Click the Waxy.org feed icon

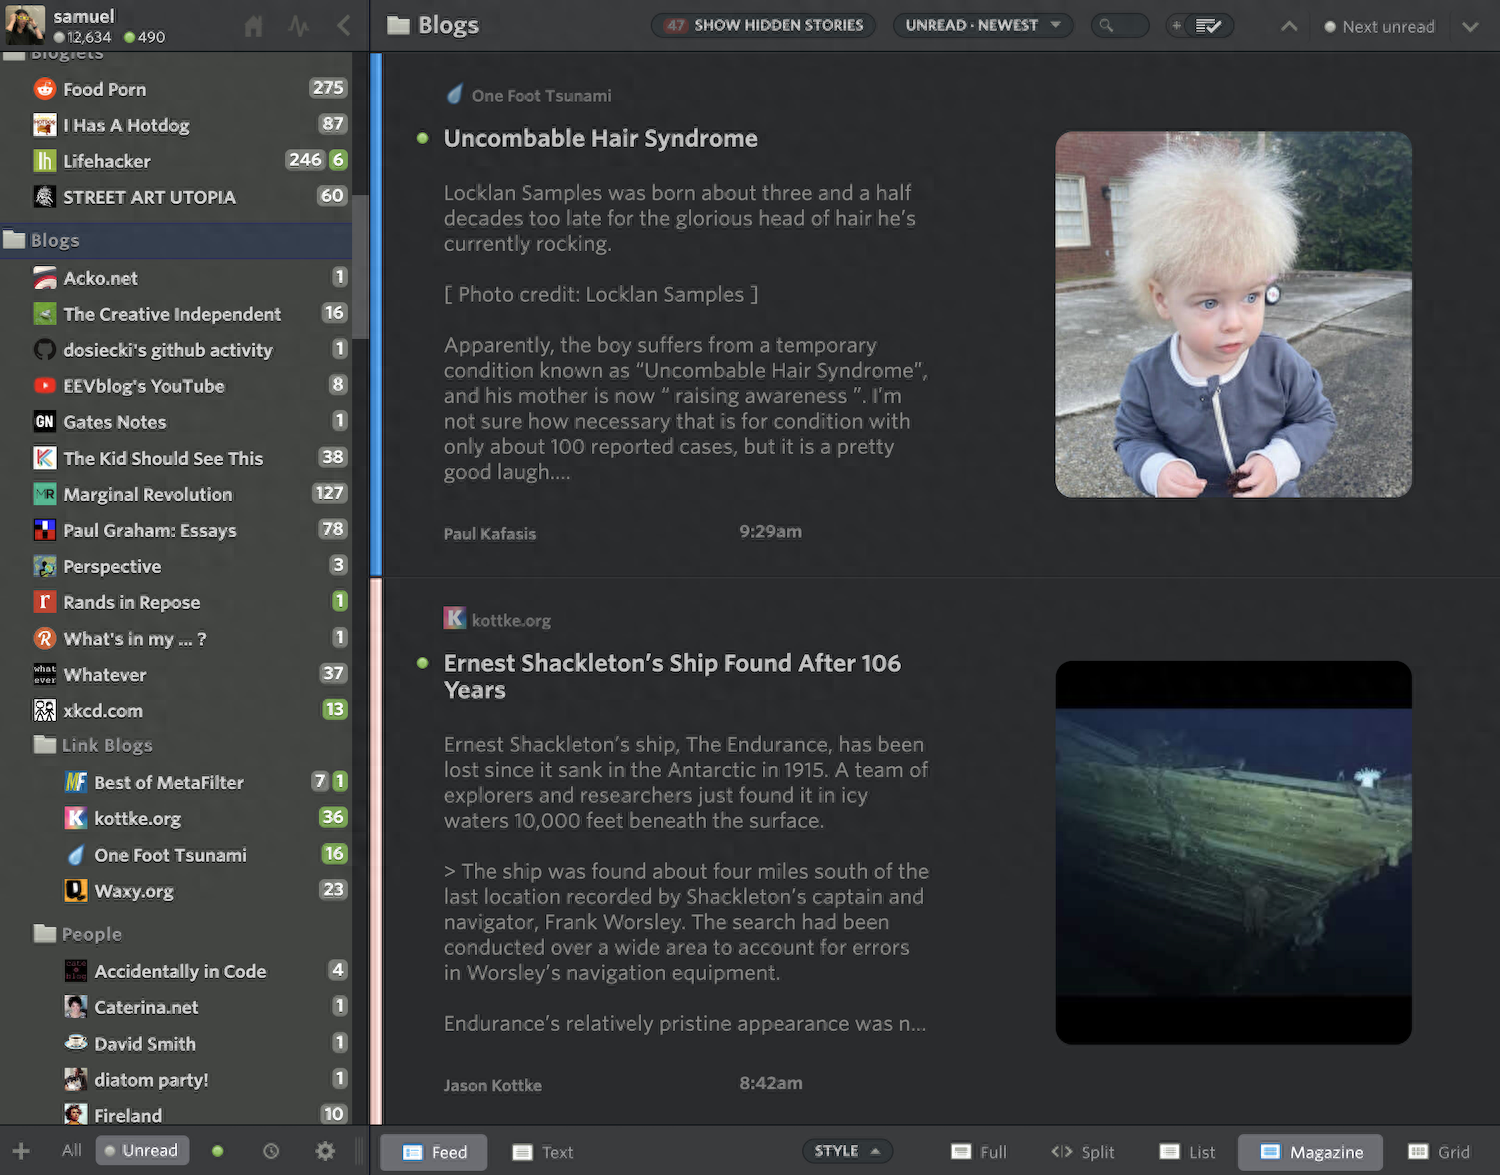pyautogui.click(x=76, y=890)
